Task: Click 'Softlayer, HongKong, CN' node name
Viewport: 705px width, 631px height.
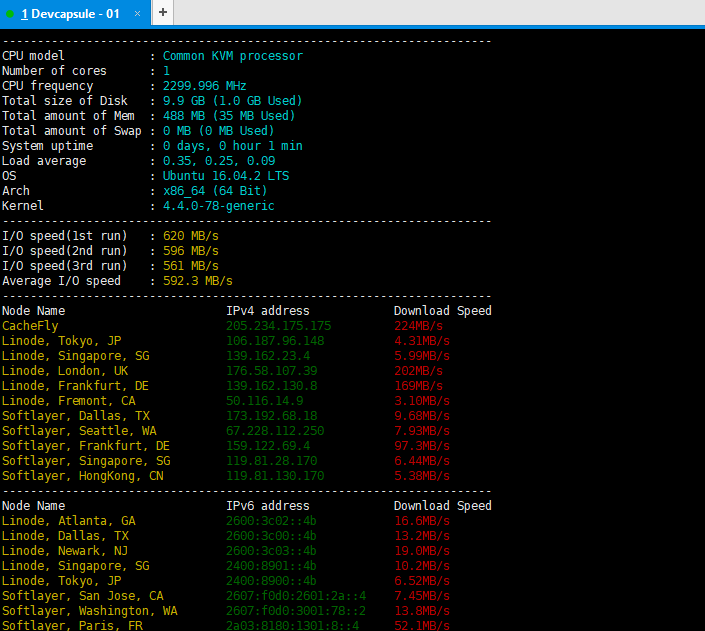Action: (83, 476)
